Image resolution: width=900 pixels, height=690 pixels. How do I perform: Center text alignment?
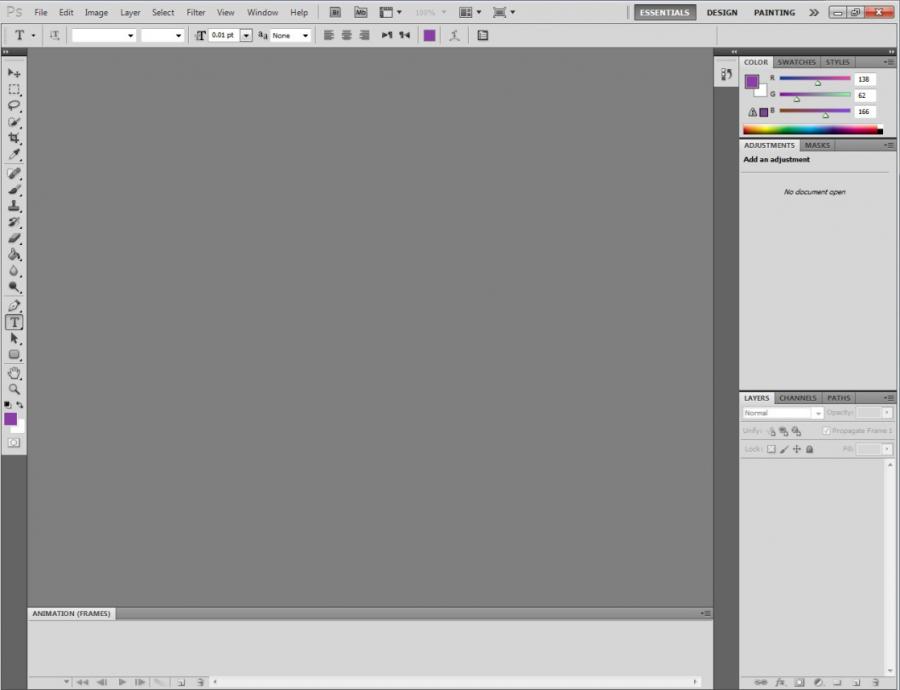(x=346, y=36)
